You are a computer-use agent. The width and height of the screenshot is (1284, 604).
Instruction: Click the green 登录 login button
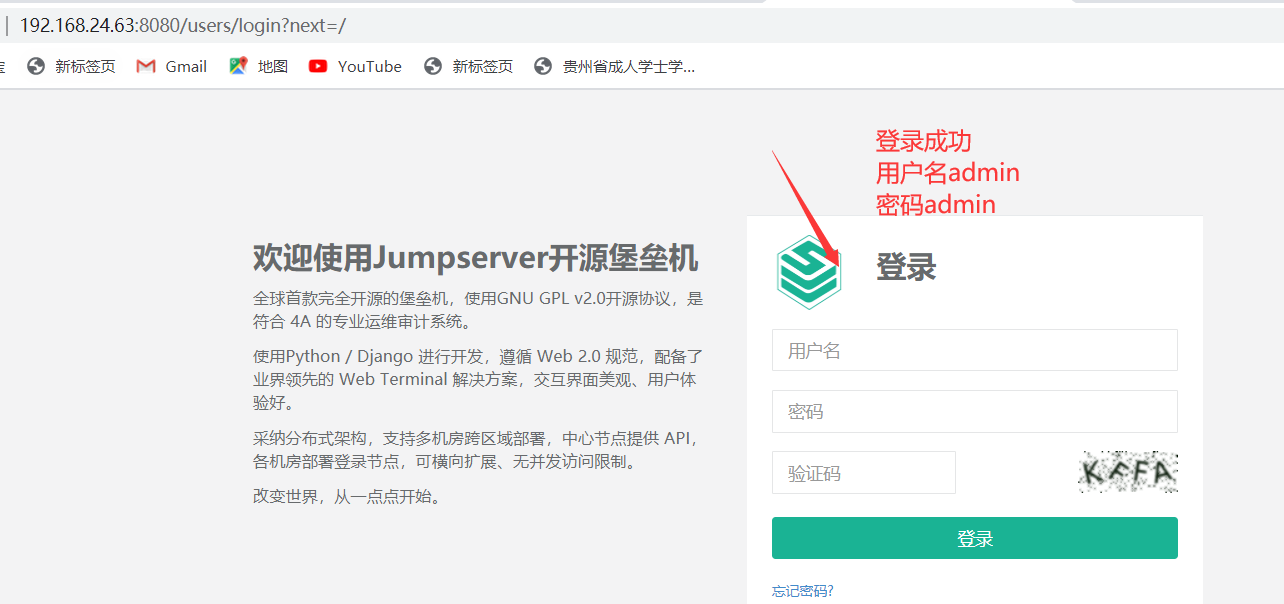[974, 538]
